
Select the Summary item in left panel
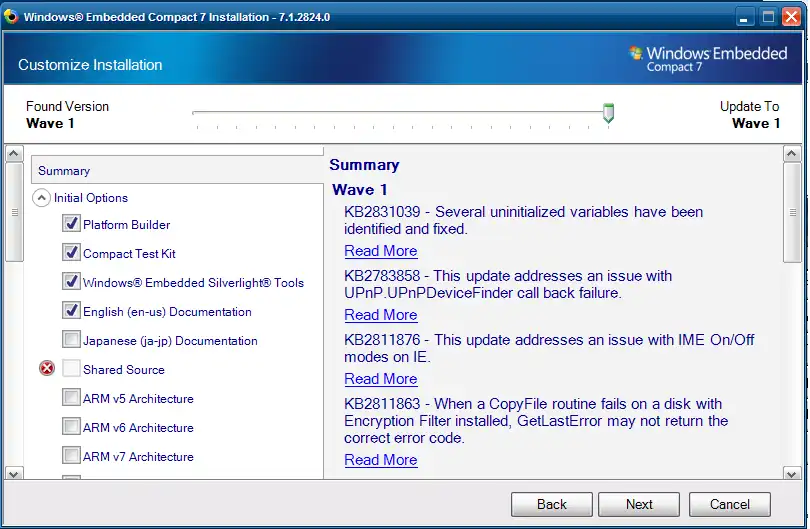pyautogui.click(x=64, y=171)
